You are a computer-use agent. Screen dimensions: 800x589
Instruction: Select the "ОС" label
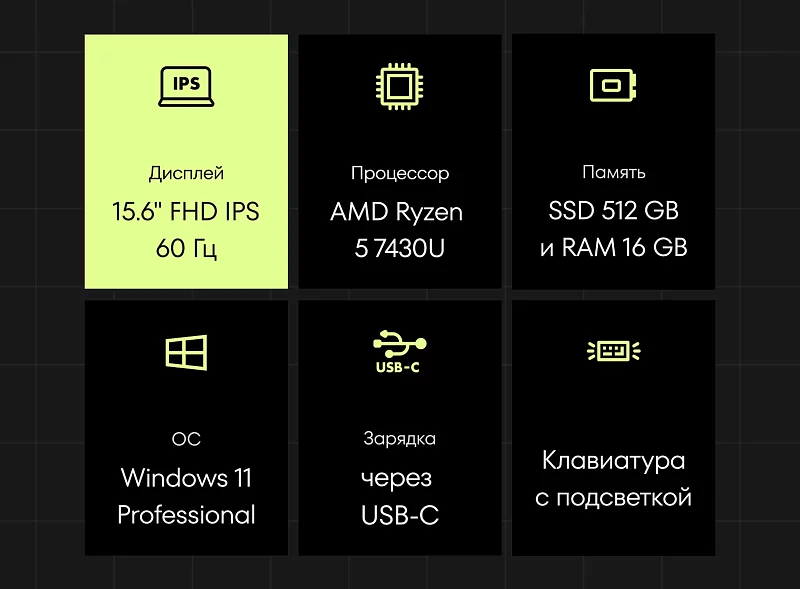(186, 439)
